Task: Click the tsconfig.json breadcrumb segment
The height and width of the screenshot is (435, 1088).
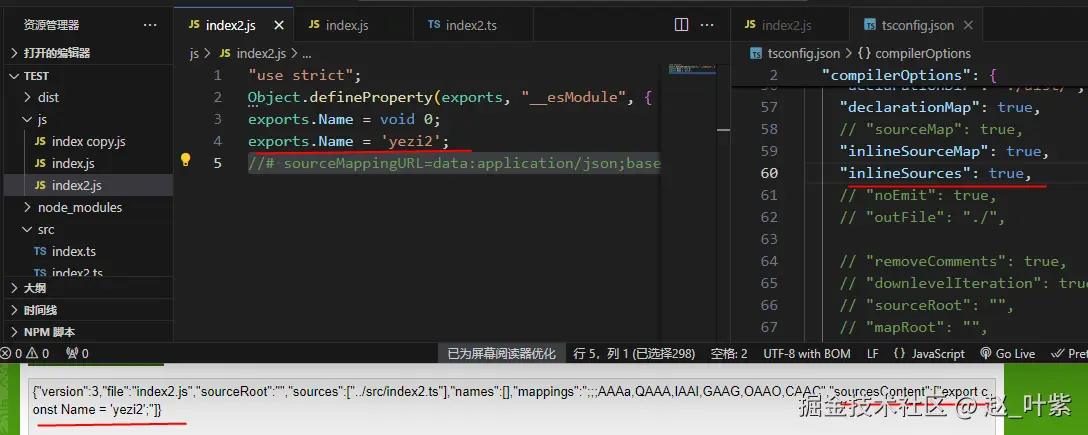Action: click(796, 53)
